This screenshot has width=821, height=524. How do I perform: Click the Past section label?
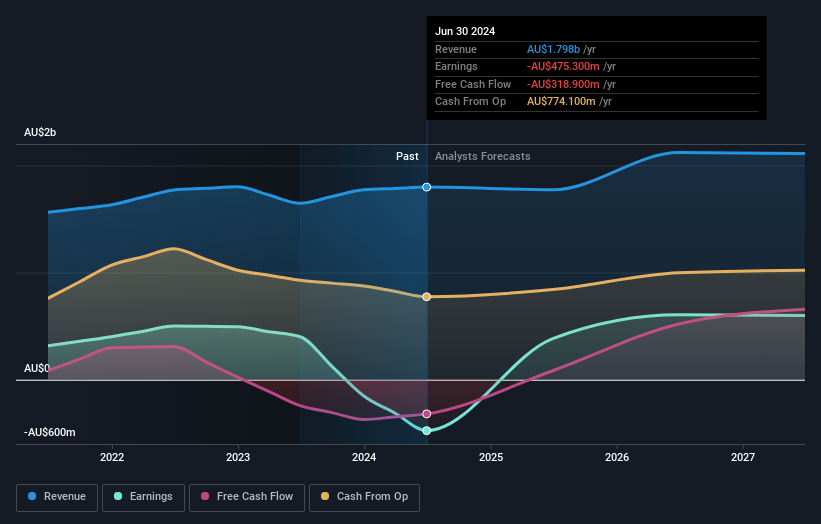pos(407,156)
